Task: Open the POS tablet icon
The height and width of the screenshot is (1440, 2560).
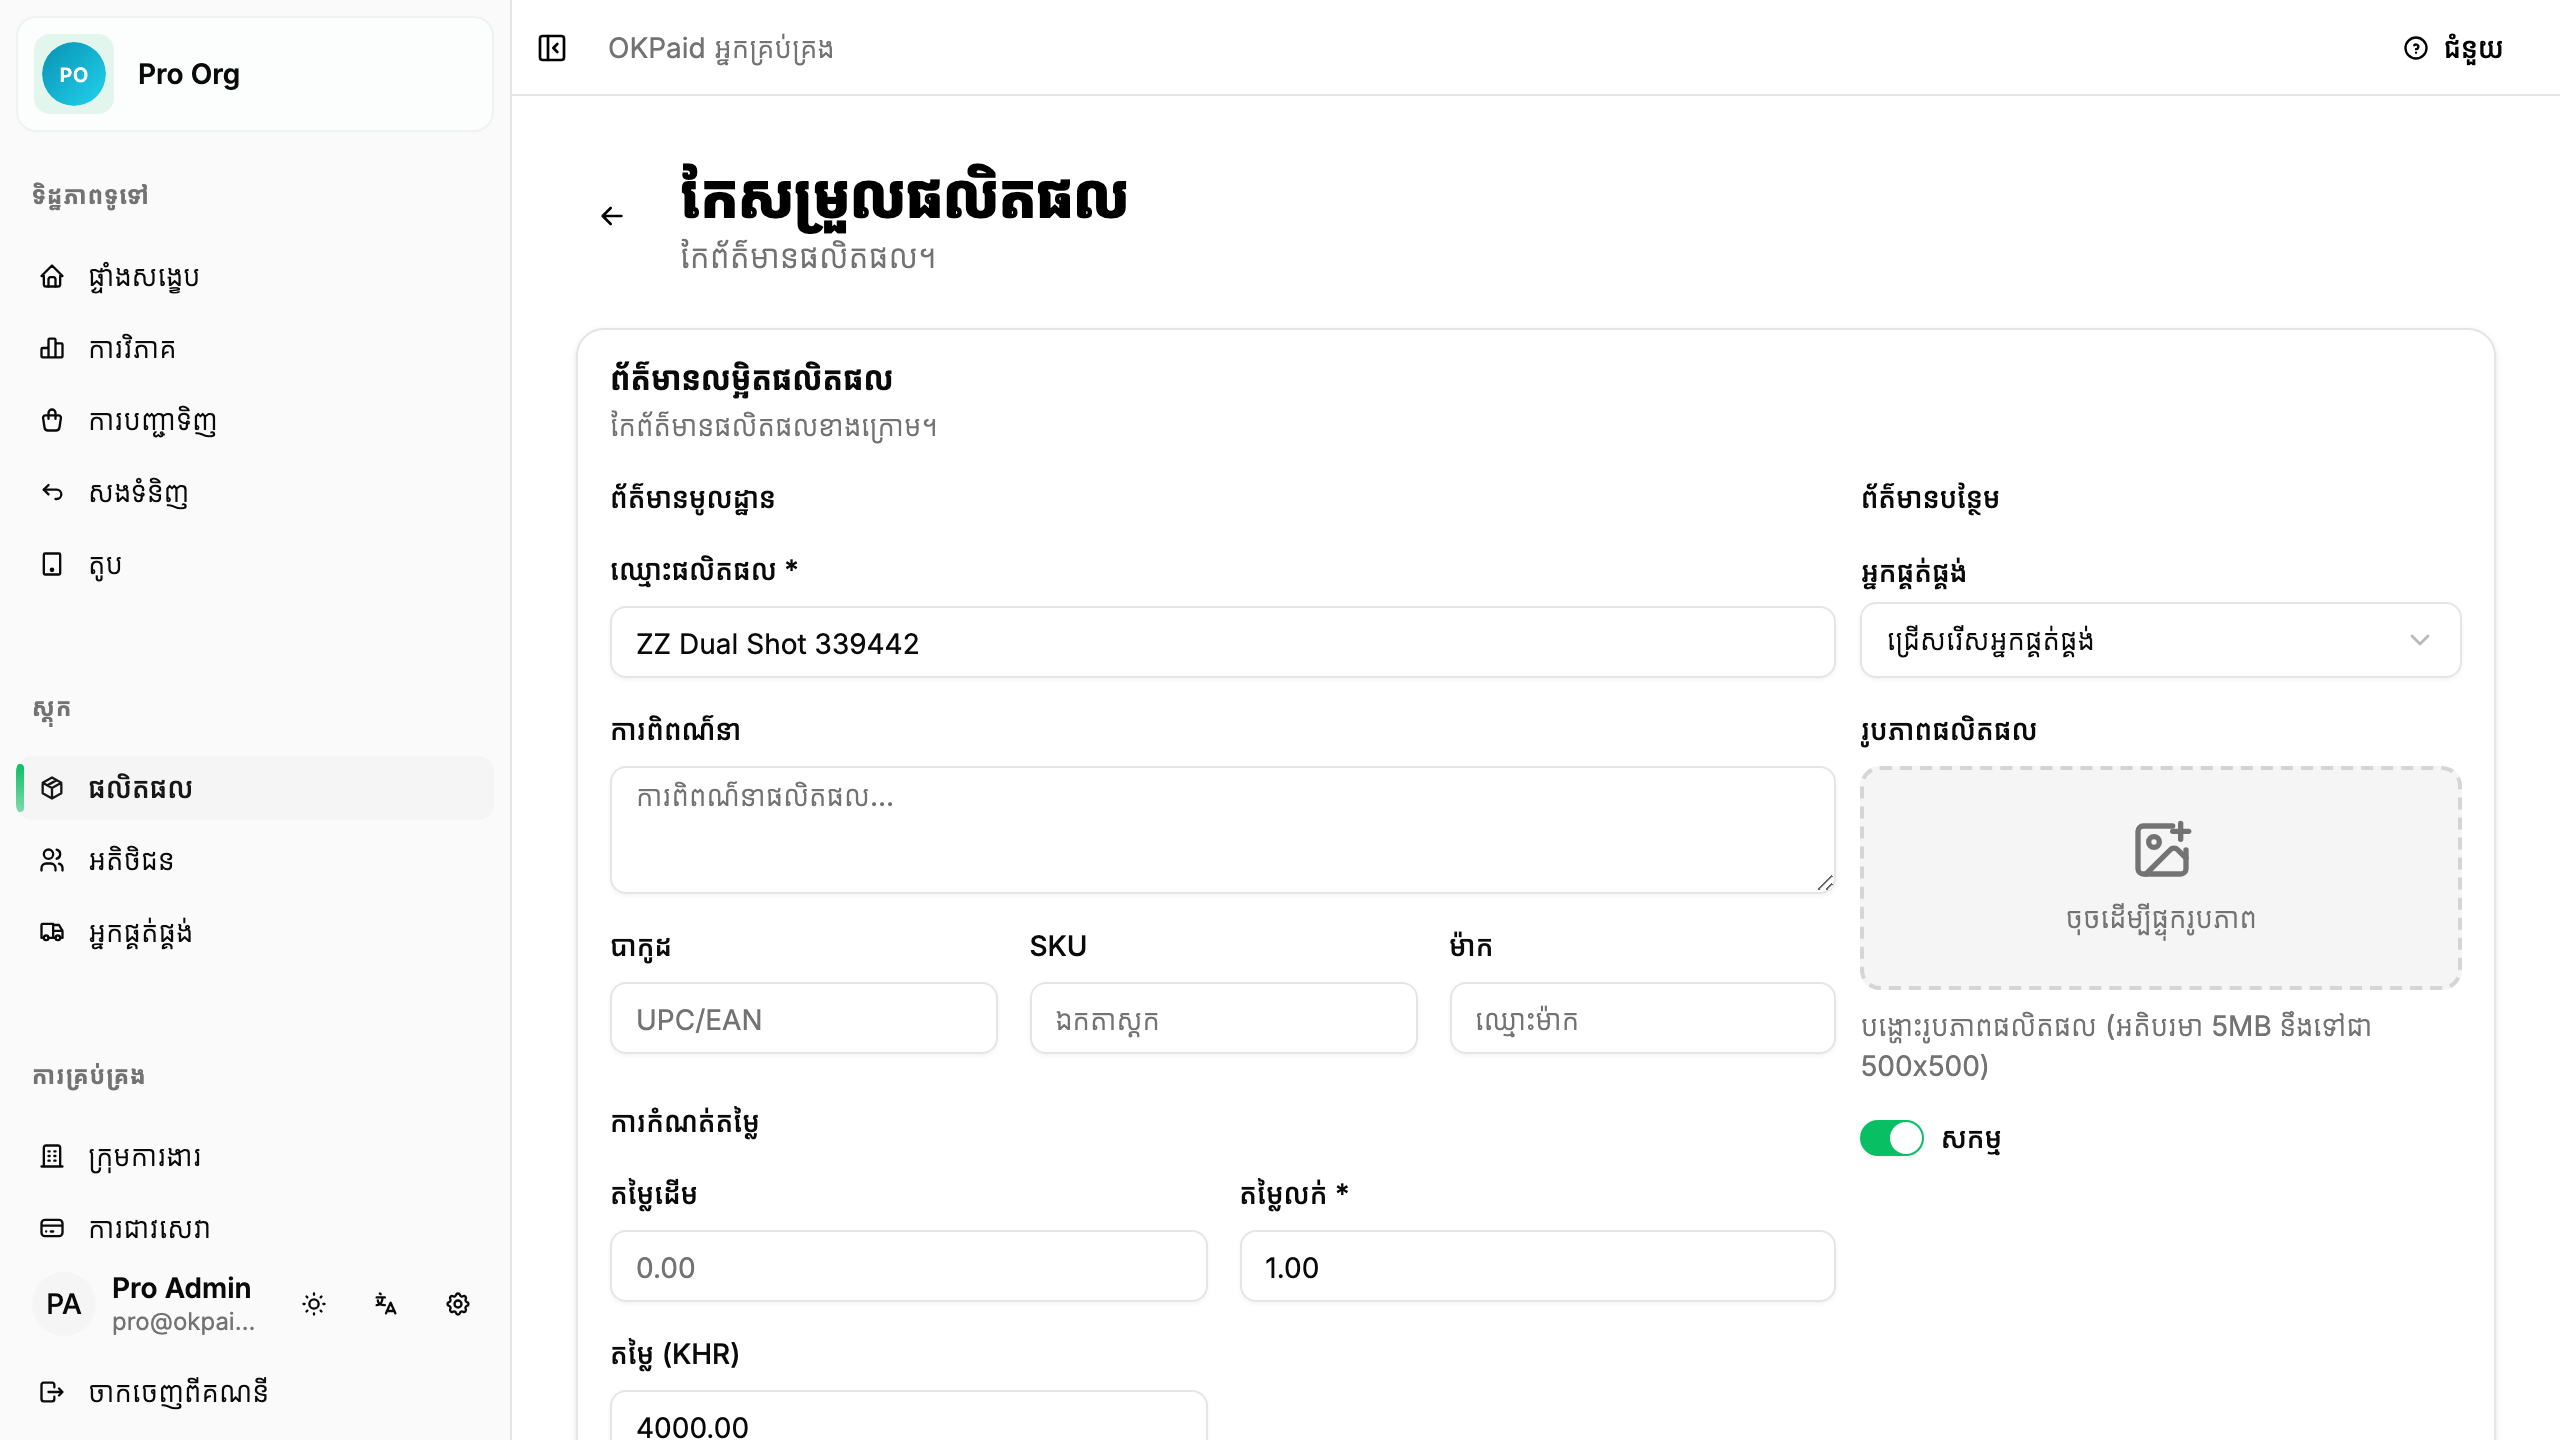Action: point(52,564)
